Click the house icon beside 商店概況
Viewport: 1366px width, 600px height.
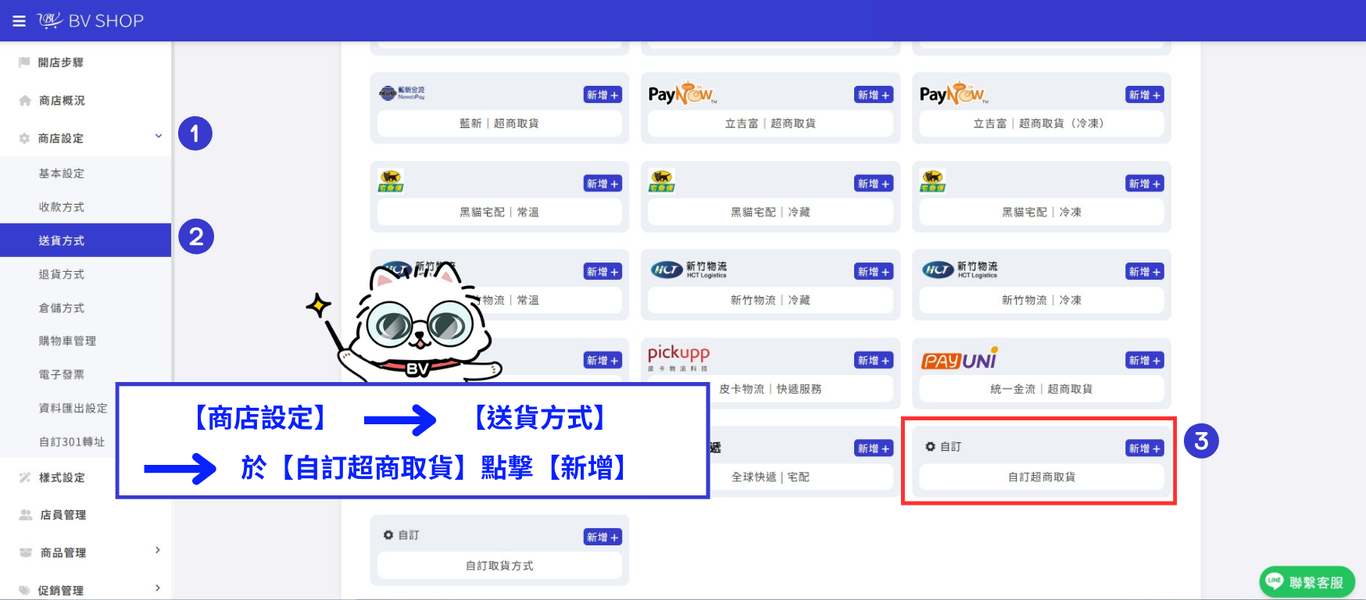coord(25,101)
